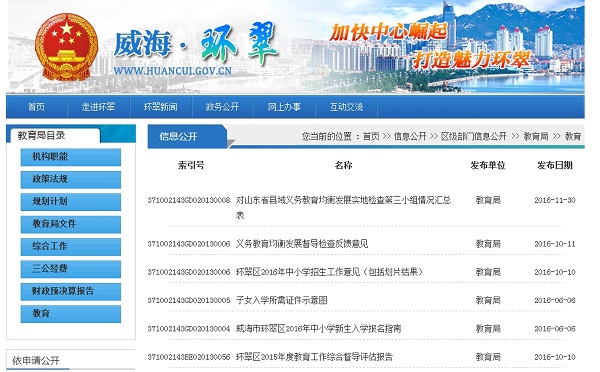Open 威海市环翠区2016年中小学新生入学报名指南 link
The width and height of the screenshot is (600, 372).
[x=318, y=329]
